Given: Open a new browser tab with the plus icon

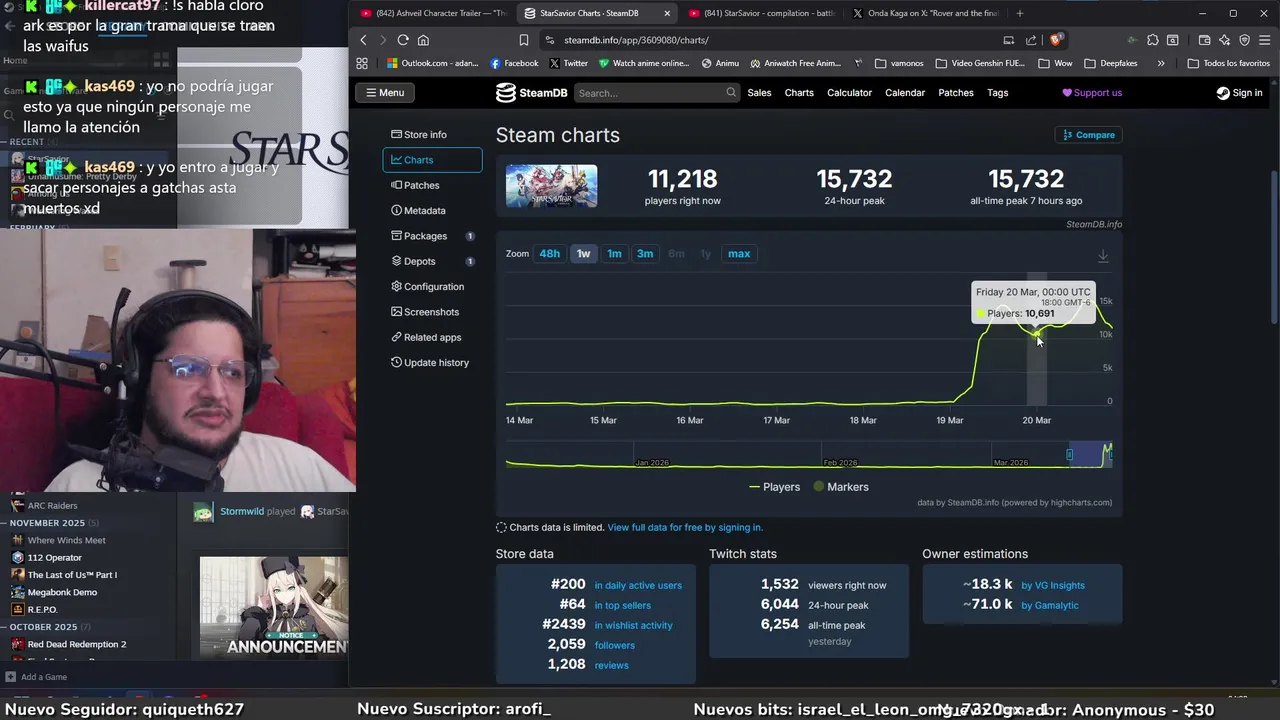Looking at the screenshot, I should (x=1020, y=13).
